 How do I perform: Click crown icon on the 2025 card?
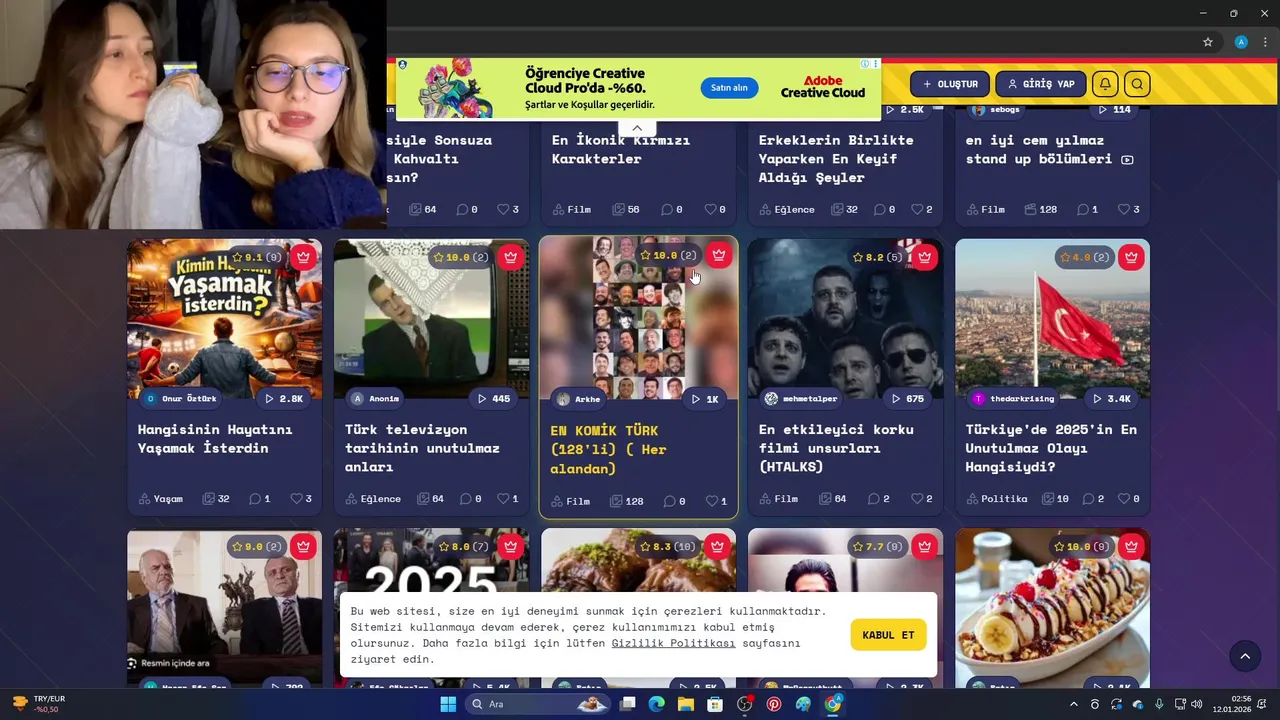[x=511, y=547]
